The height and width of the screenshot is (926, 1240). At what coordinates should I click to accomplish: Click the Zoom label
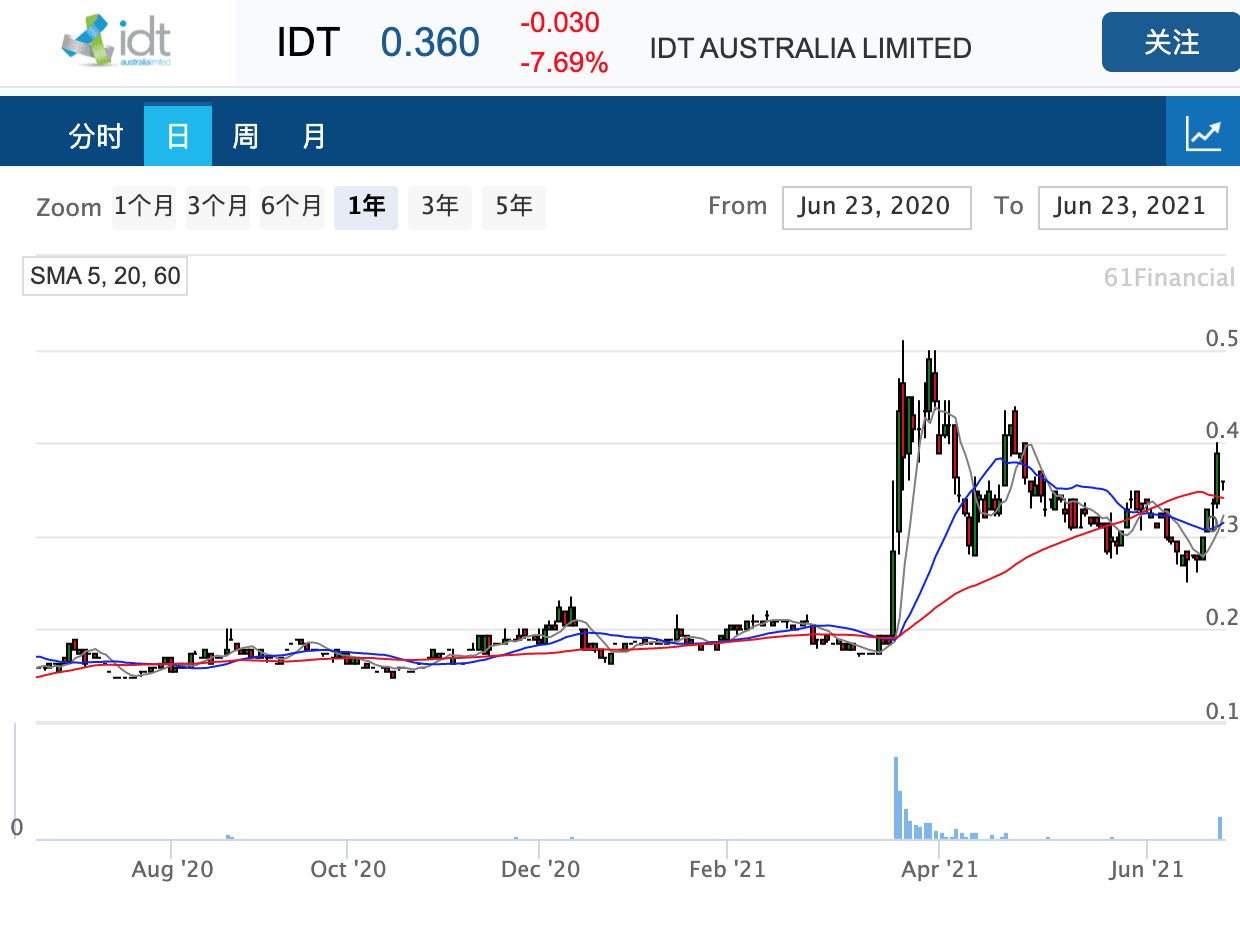pos(69,208)
